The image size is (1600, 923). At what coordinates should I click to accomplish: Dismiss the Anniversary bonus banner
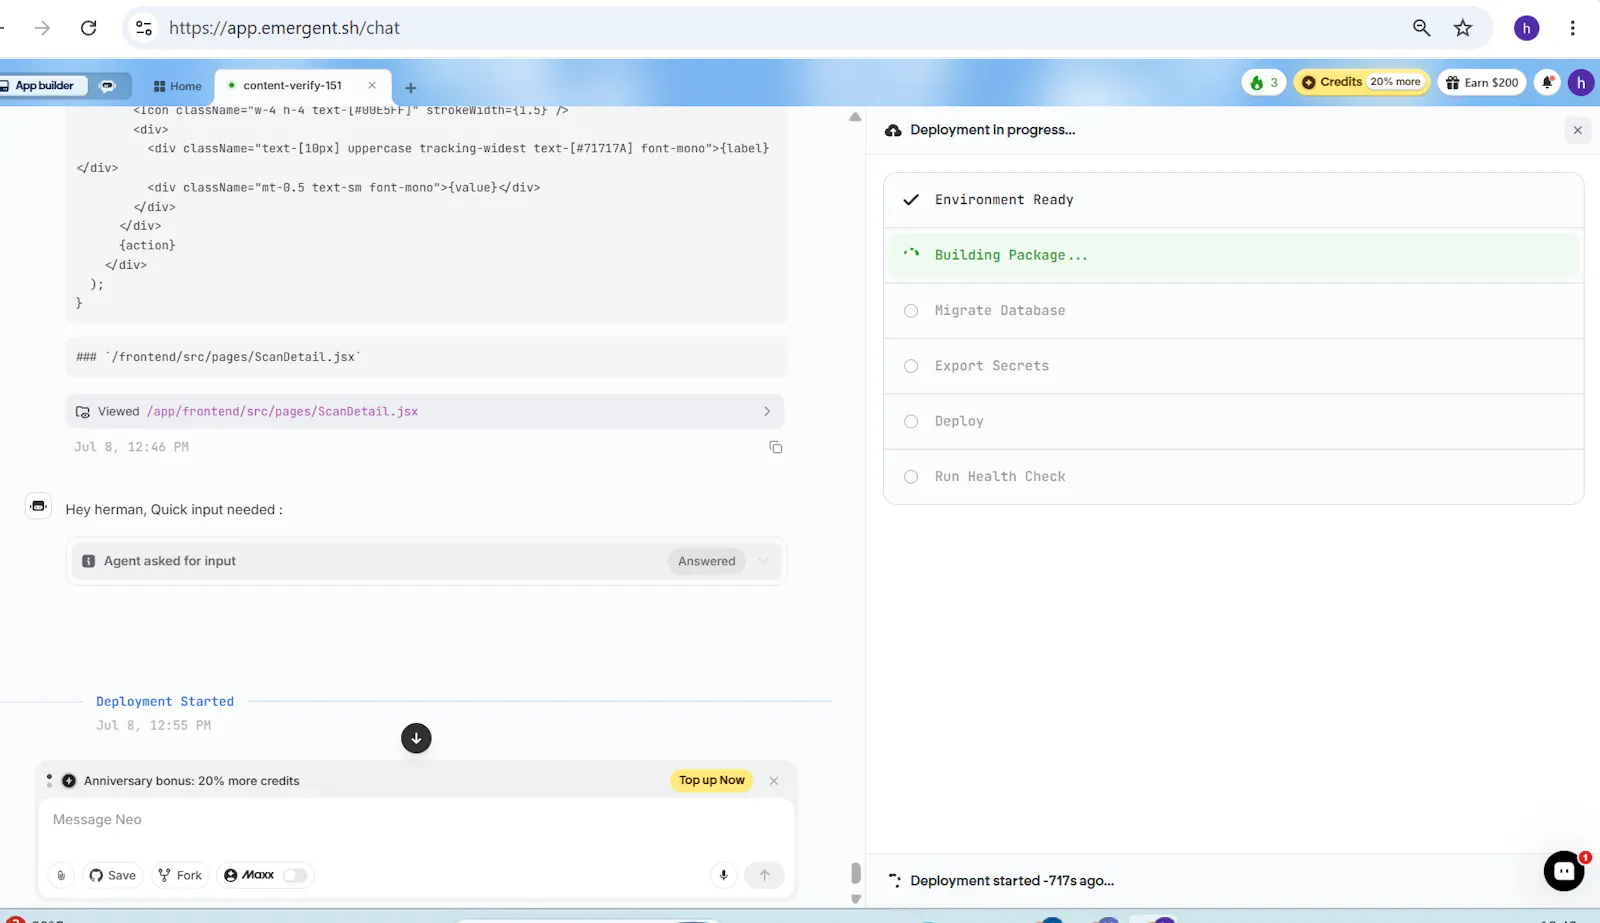pyautogui.click(x=774, y=781)
